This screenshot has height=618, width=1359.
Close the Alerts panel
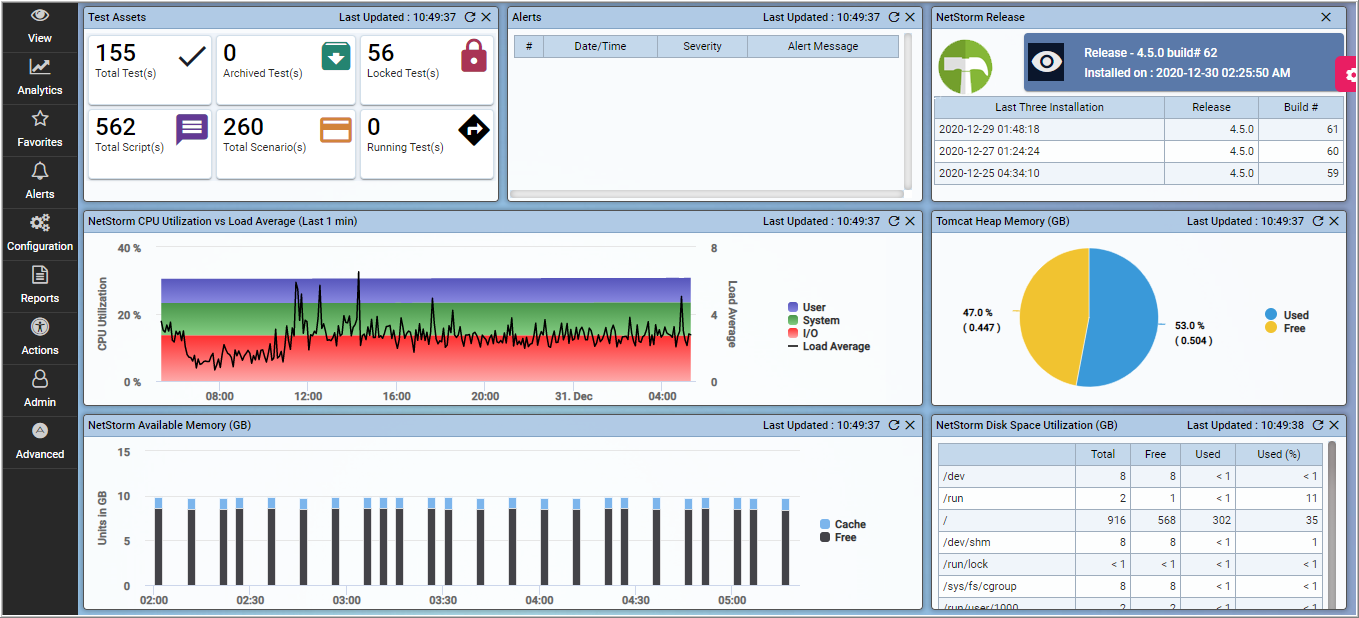tap(910, 17)
